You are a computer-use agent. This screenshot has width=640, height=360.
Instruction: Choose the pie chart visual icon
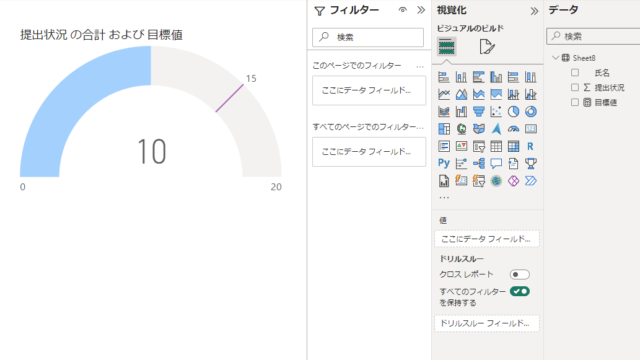(513, 111)
